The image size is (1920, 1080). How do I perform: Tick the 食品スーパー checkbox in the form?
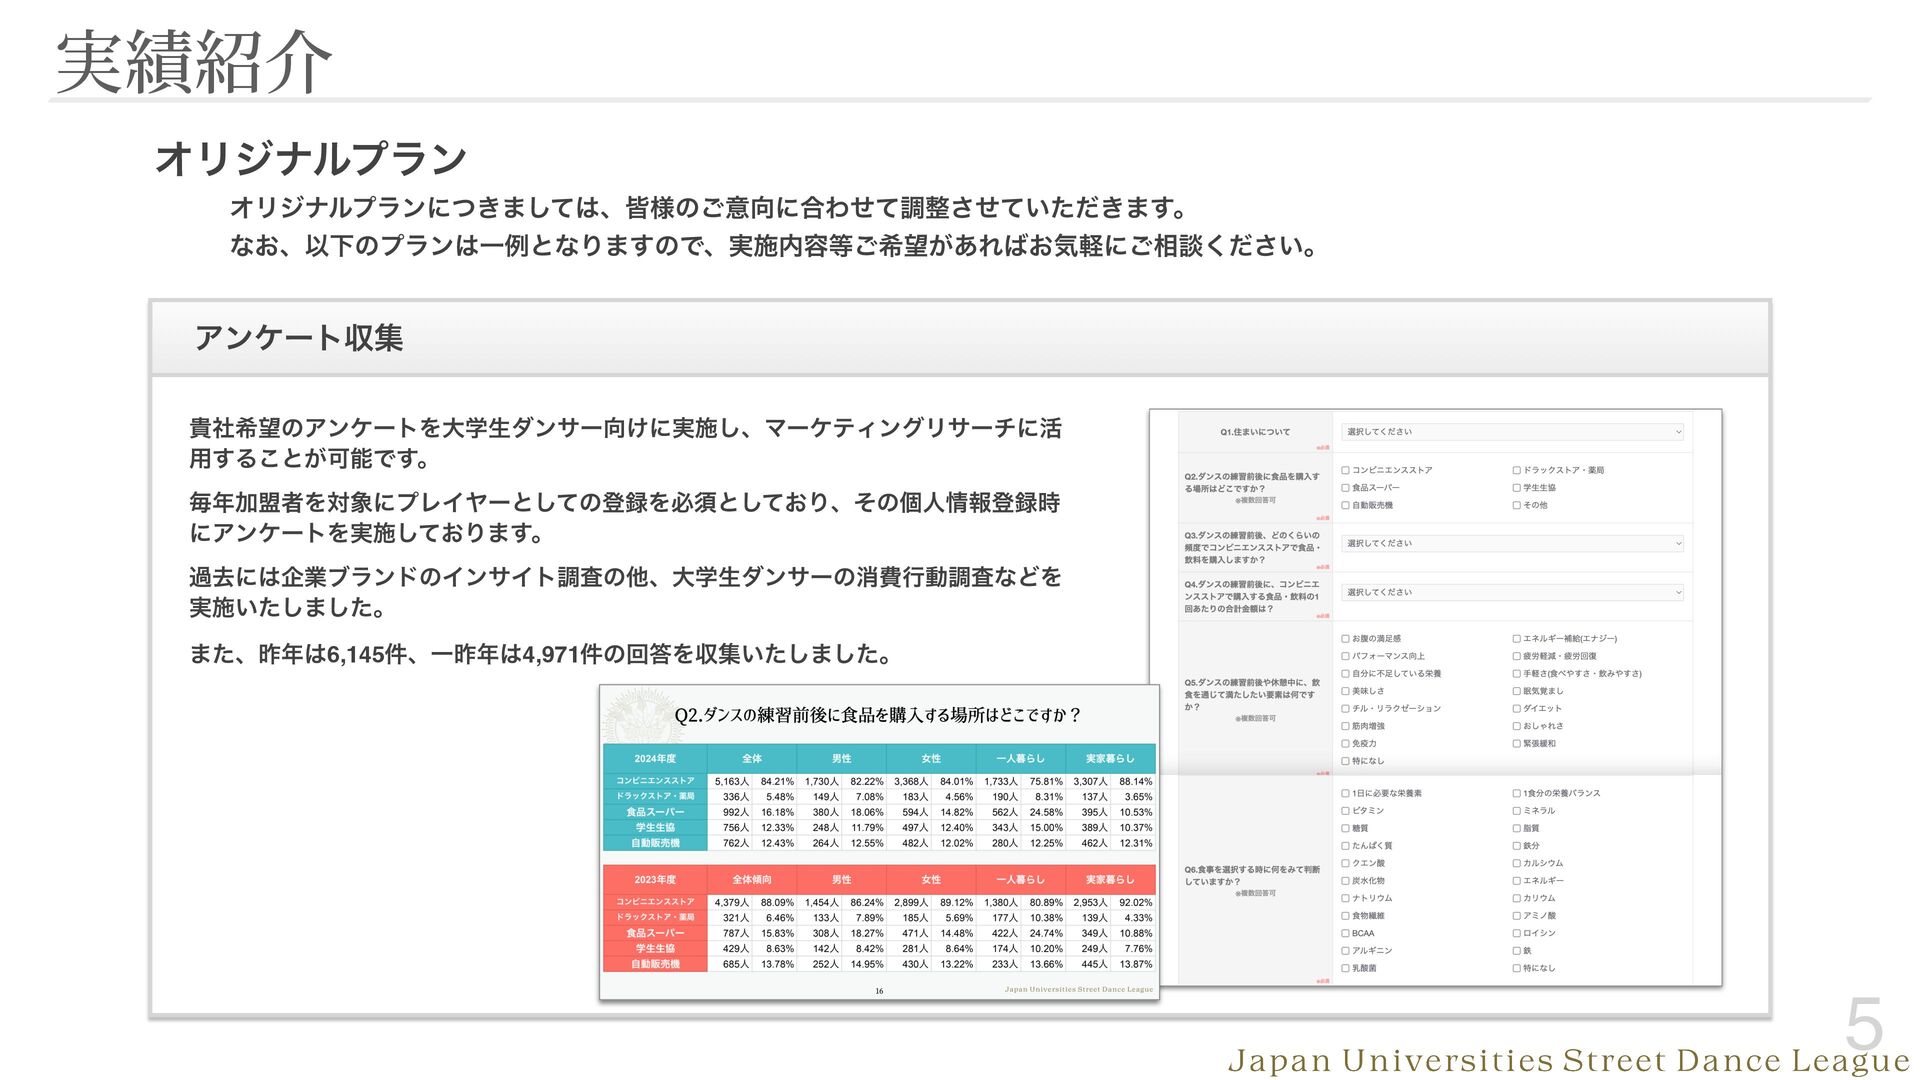click(1346, 488)
